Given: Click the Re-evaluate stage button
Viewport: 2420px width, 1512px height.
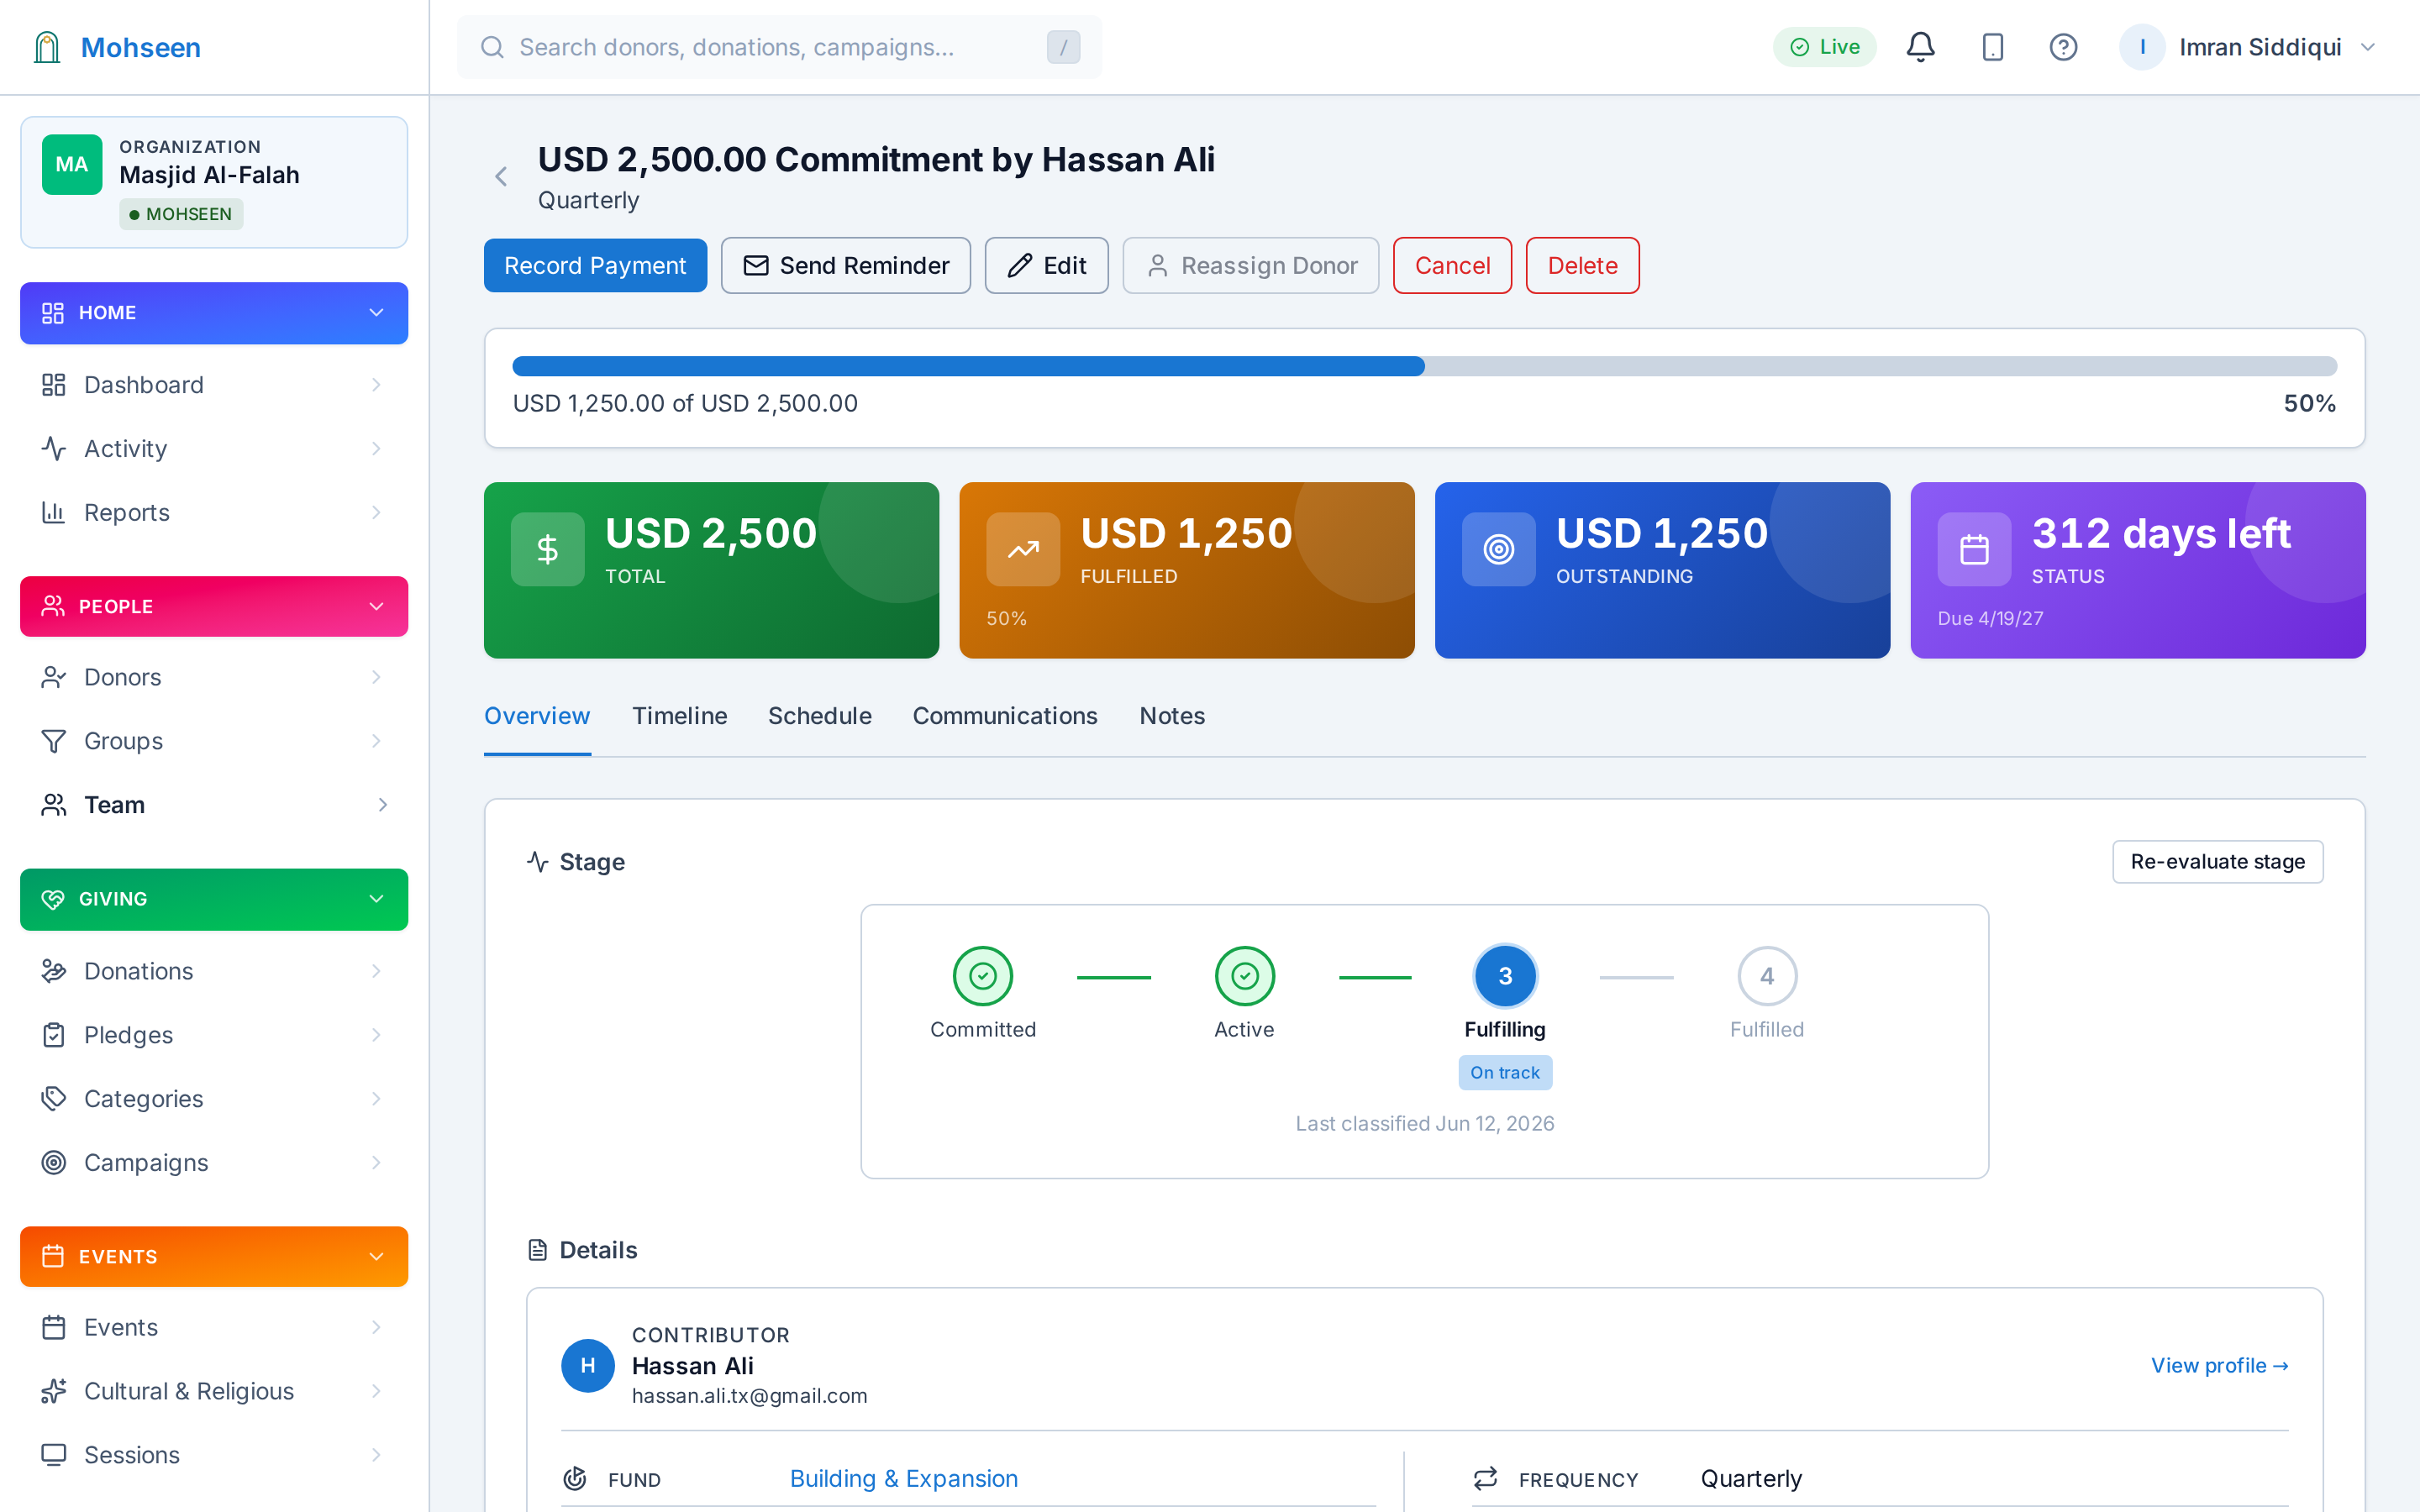Looking at the screenshot, I should point(2217,861).
